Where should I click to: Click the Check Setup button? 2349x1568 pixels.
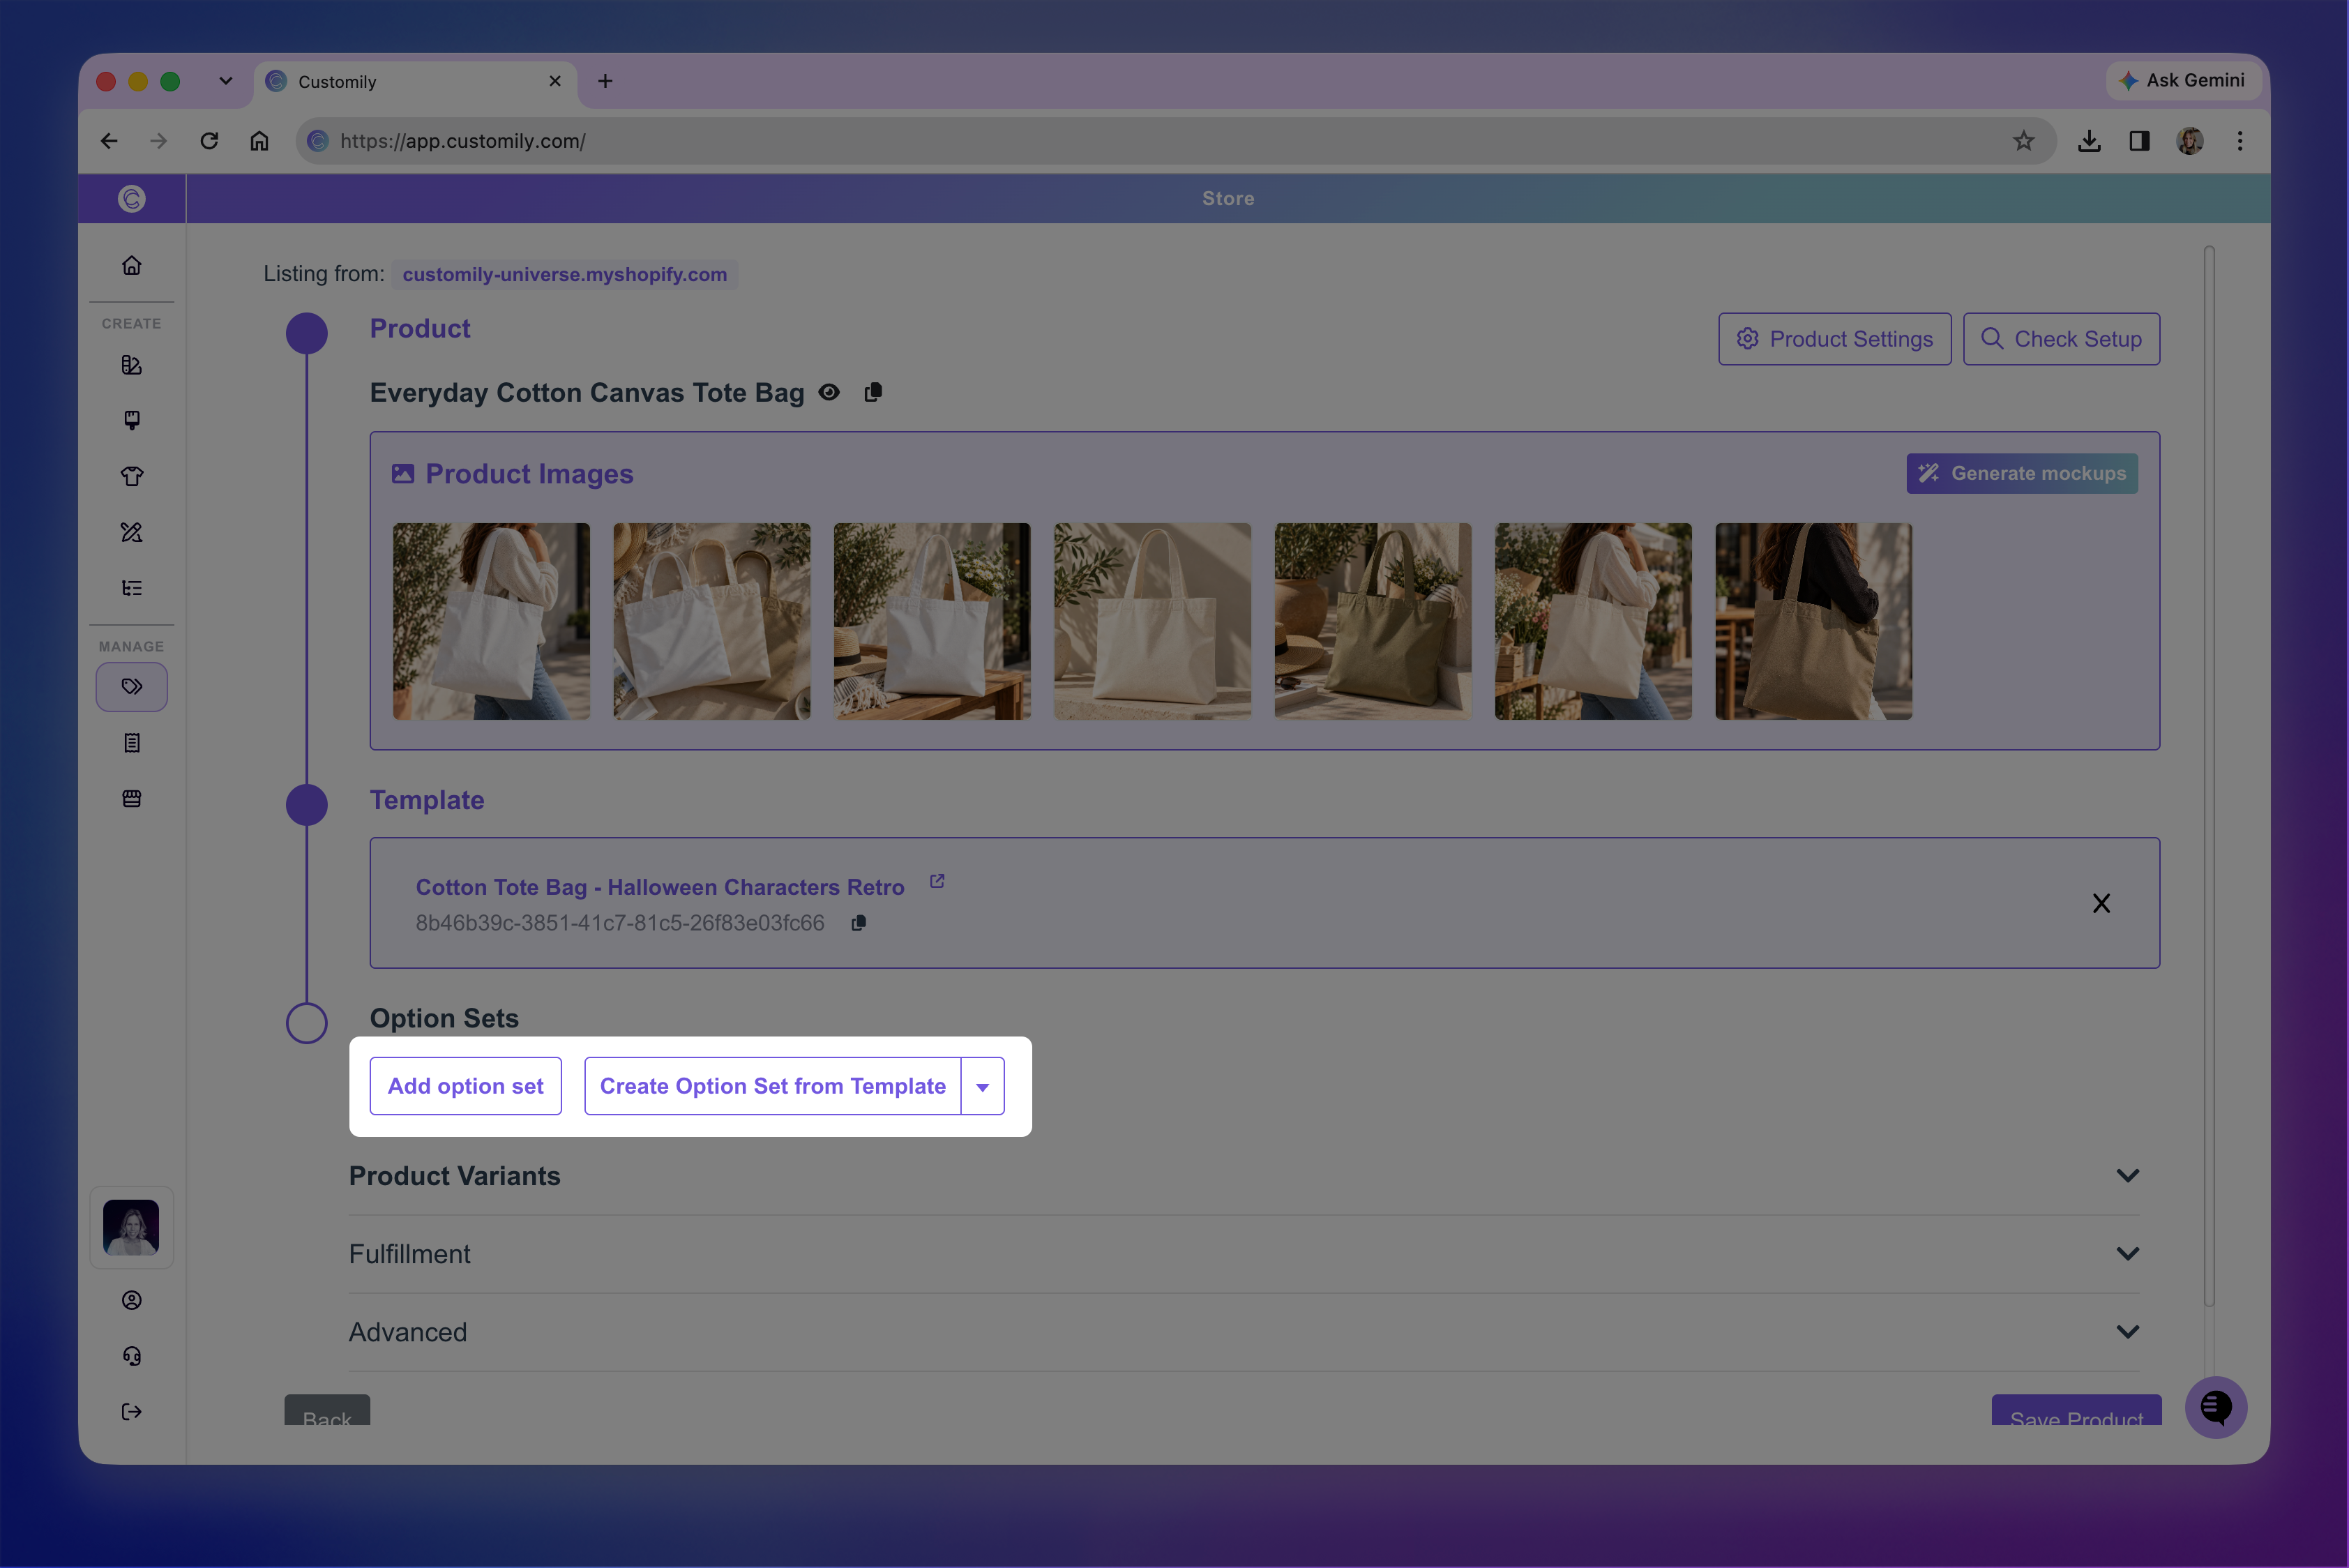(x=2061, y=339)
